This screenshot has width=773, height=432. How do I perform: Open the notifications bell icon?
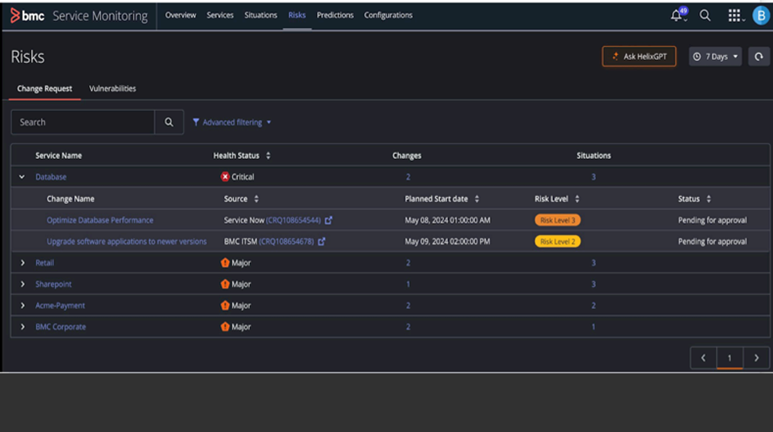coord(677,16)
